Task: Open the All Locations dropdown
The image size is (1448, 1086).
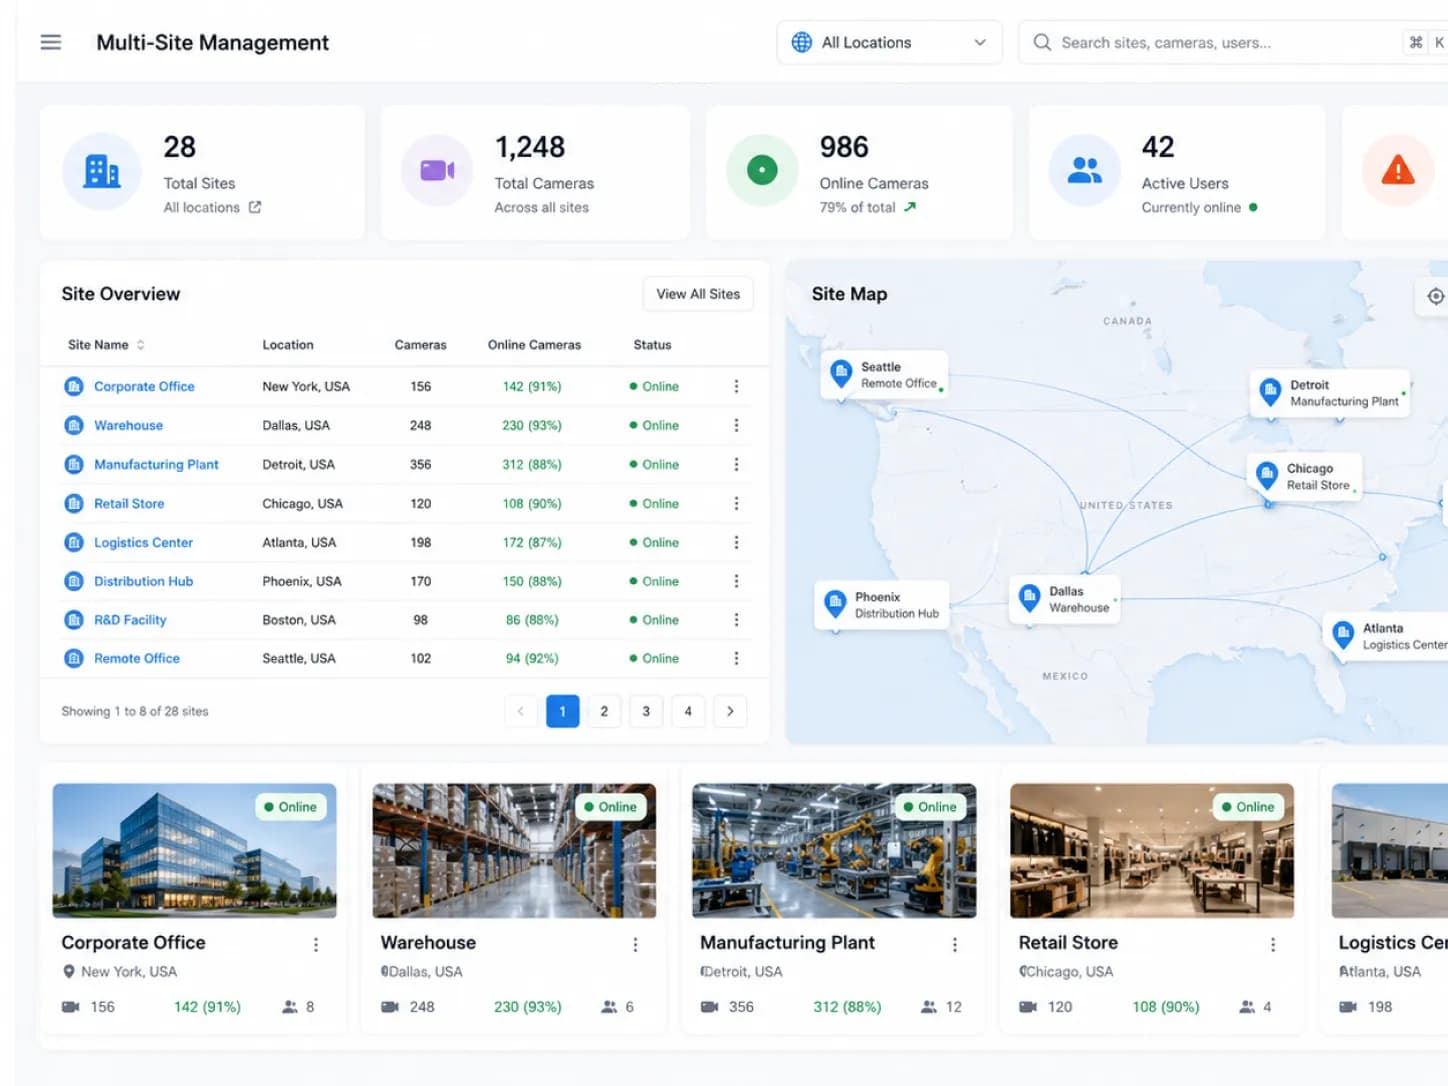Action: coord(889,42)
